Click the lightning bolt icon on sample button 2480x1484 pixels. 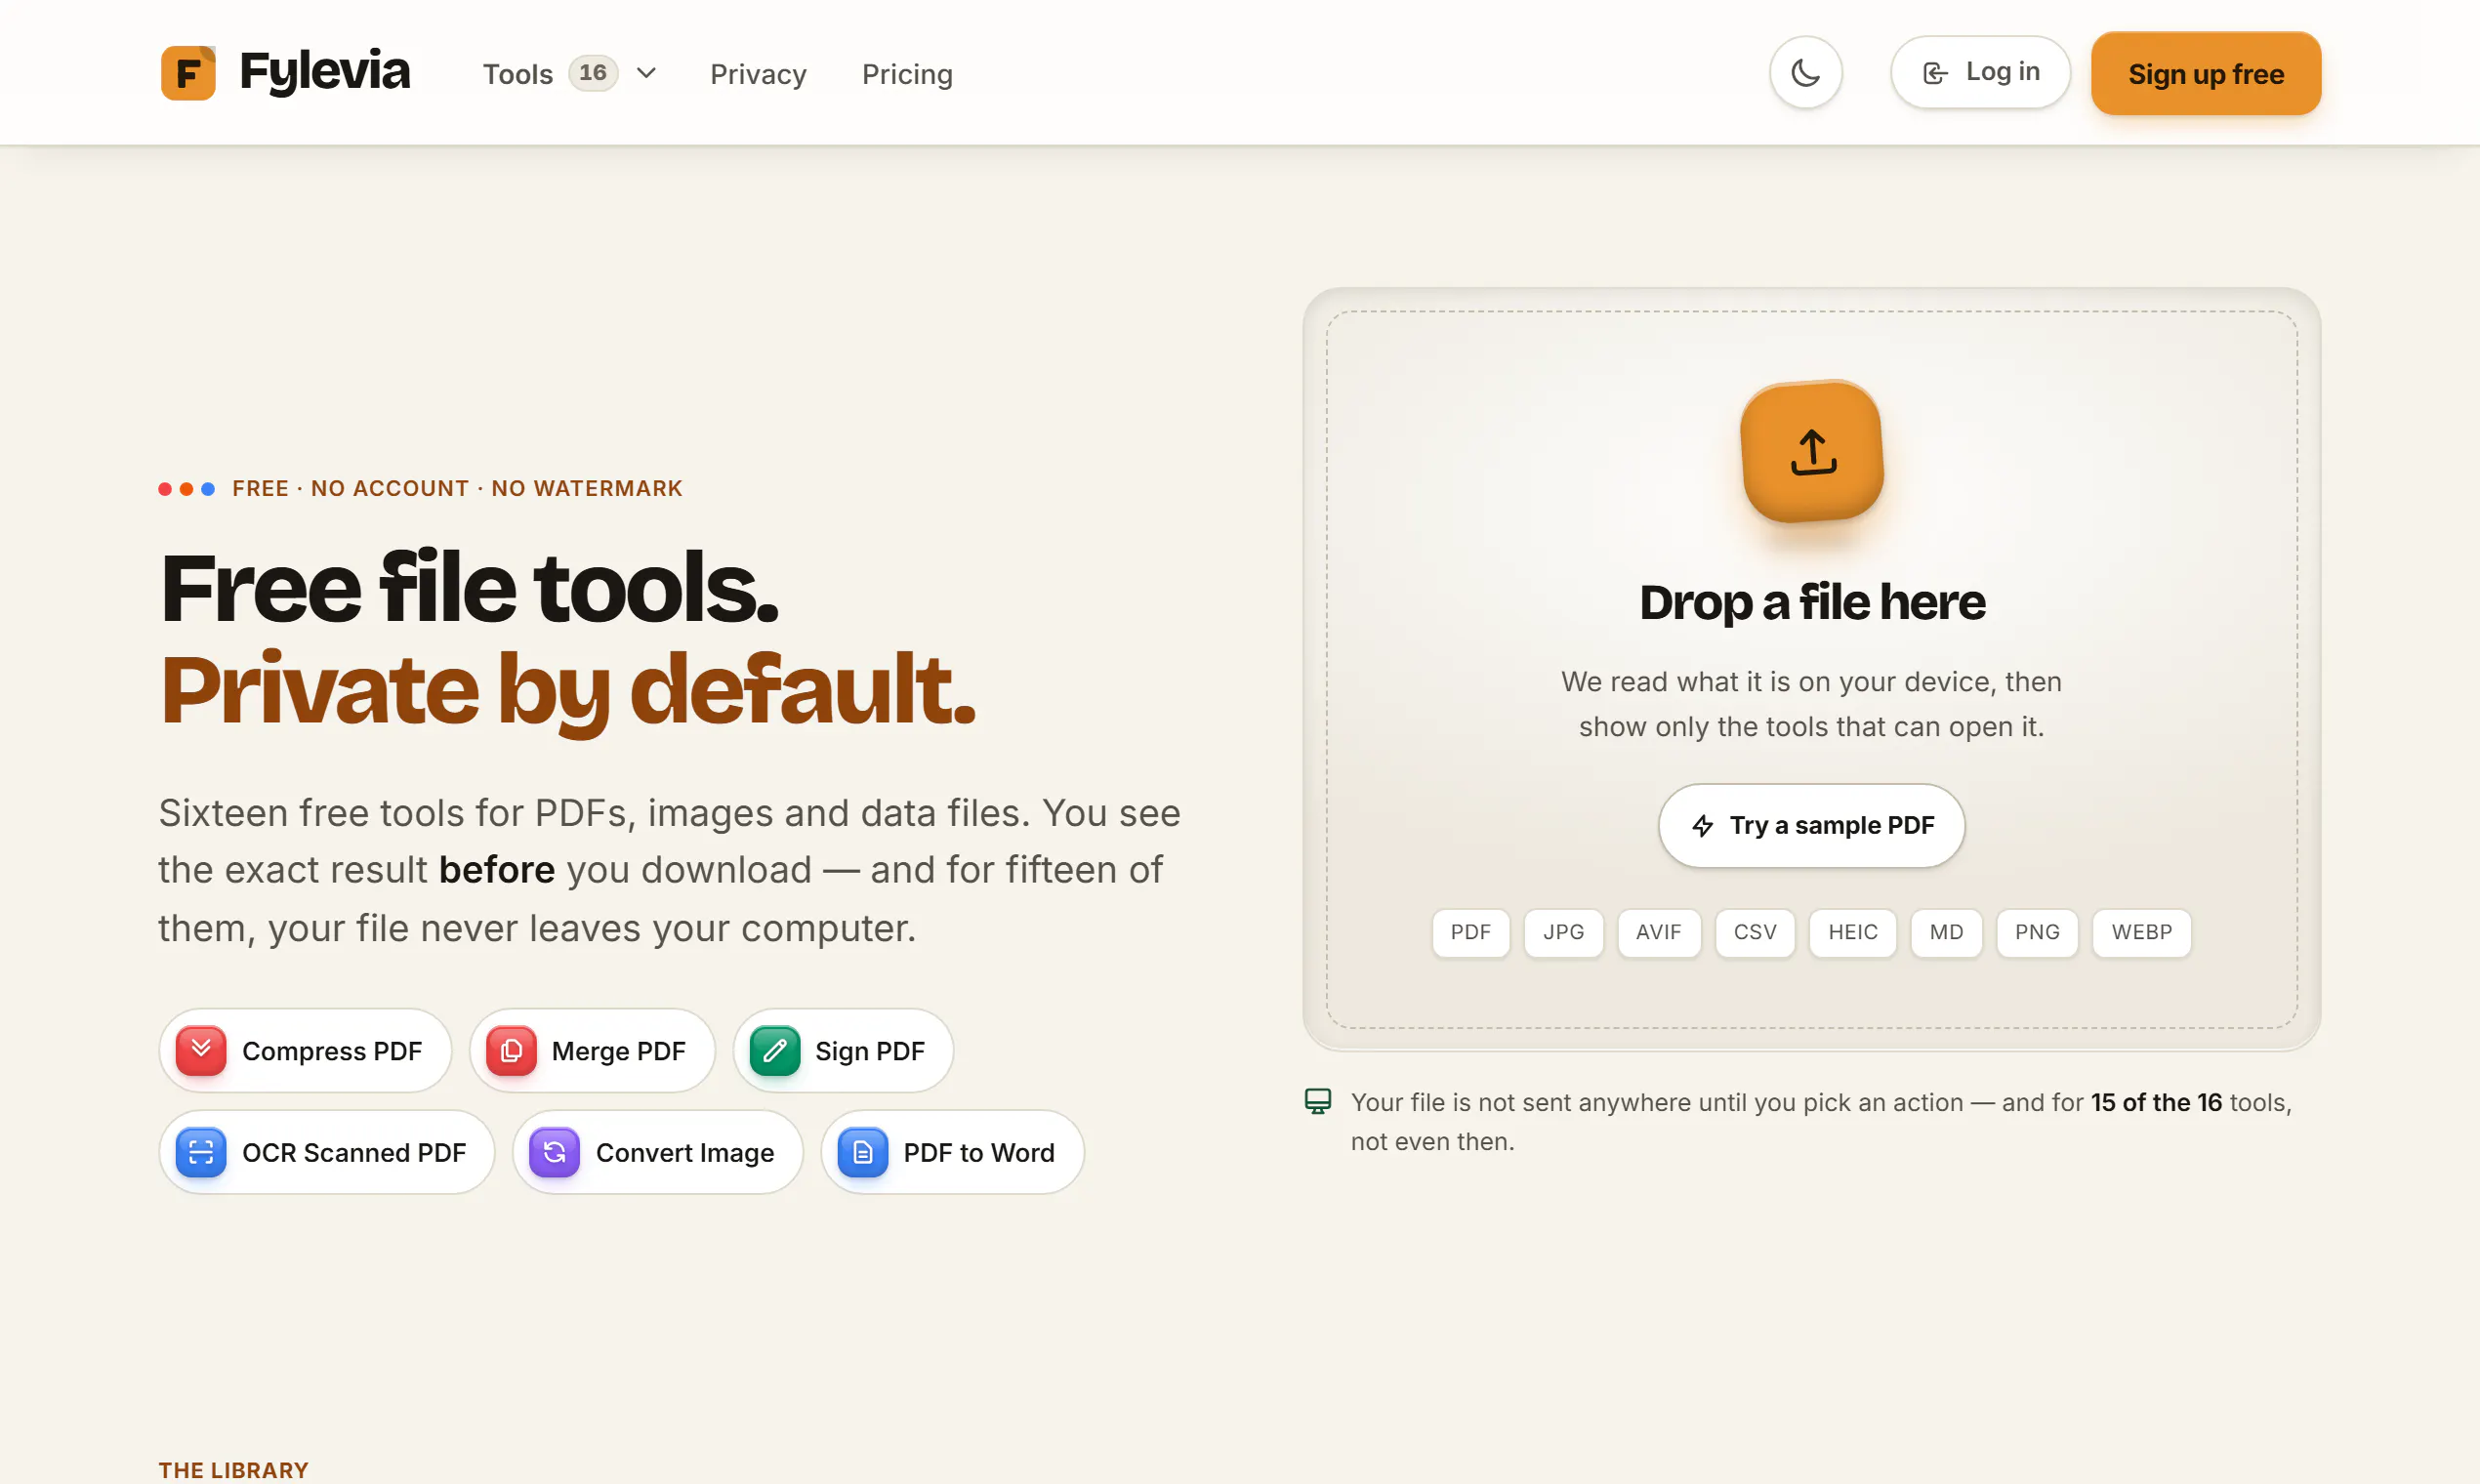(x=1702, y=825)
